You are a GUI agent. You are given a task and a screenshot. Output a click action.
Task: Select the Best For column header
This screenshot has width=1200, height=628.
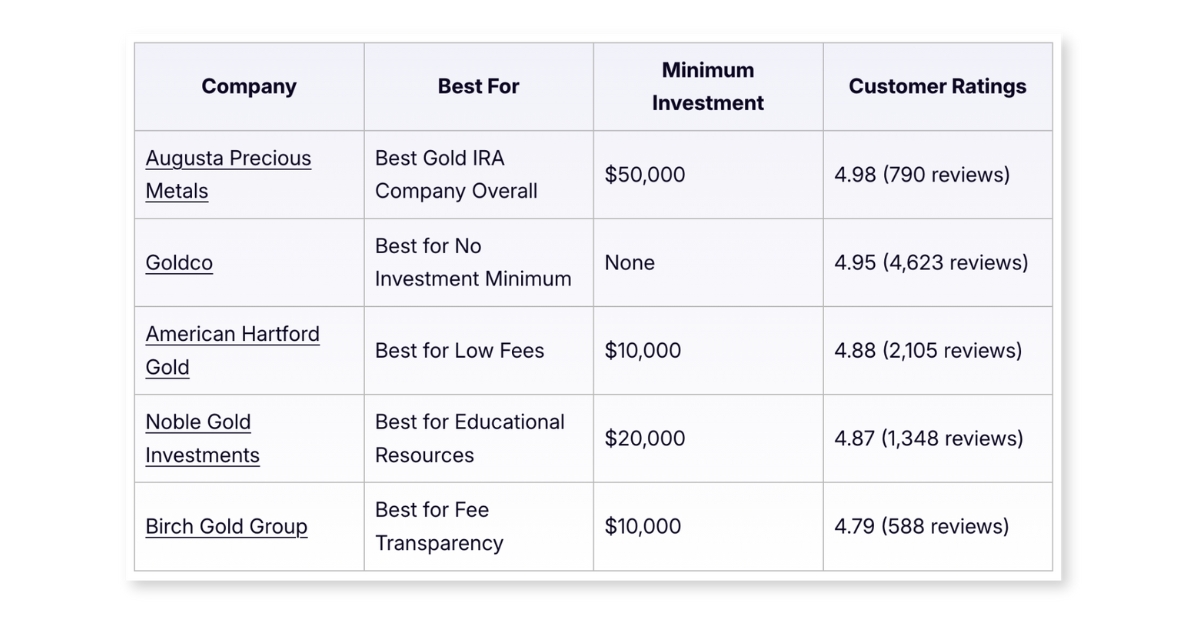tap(479, 86)
